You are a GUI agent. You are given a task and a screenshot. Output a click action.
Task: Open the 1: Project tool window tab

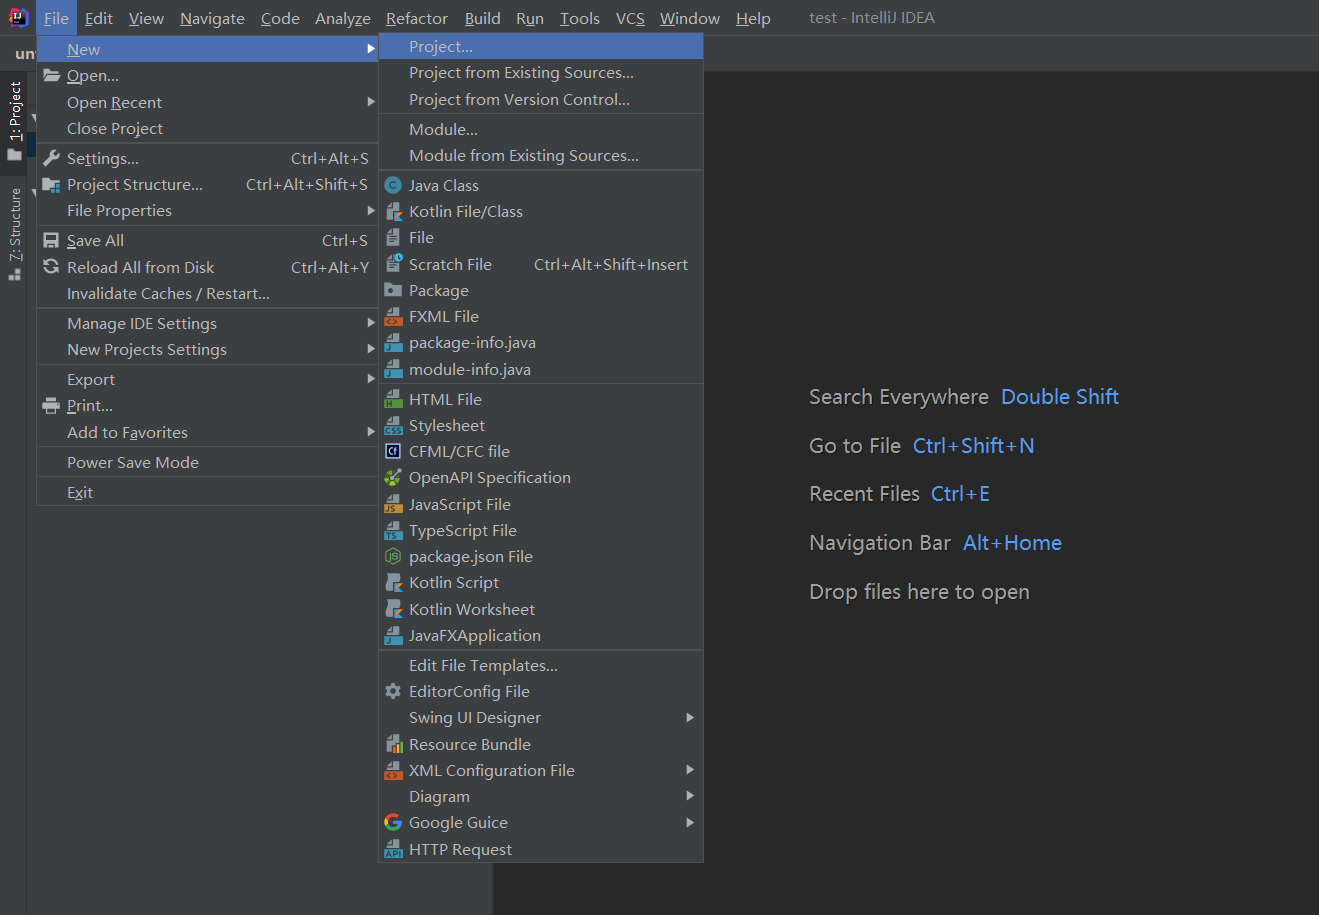pos(14,120)
